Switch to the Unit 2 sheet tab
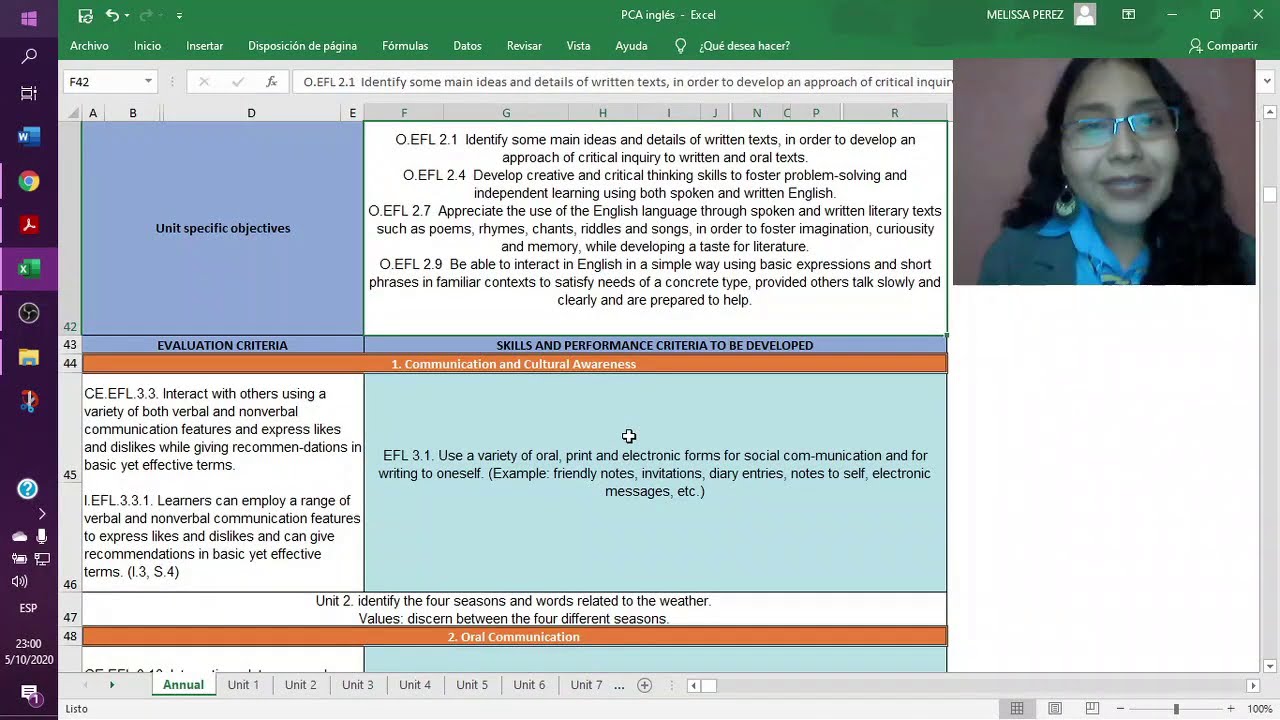Screen dimensions: 1280x720 pyautogui.click(x=300, y=685)
